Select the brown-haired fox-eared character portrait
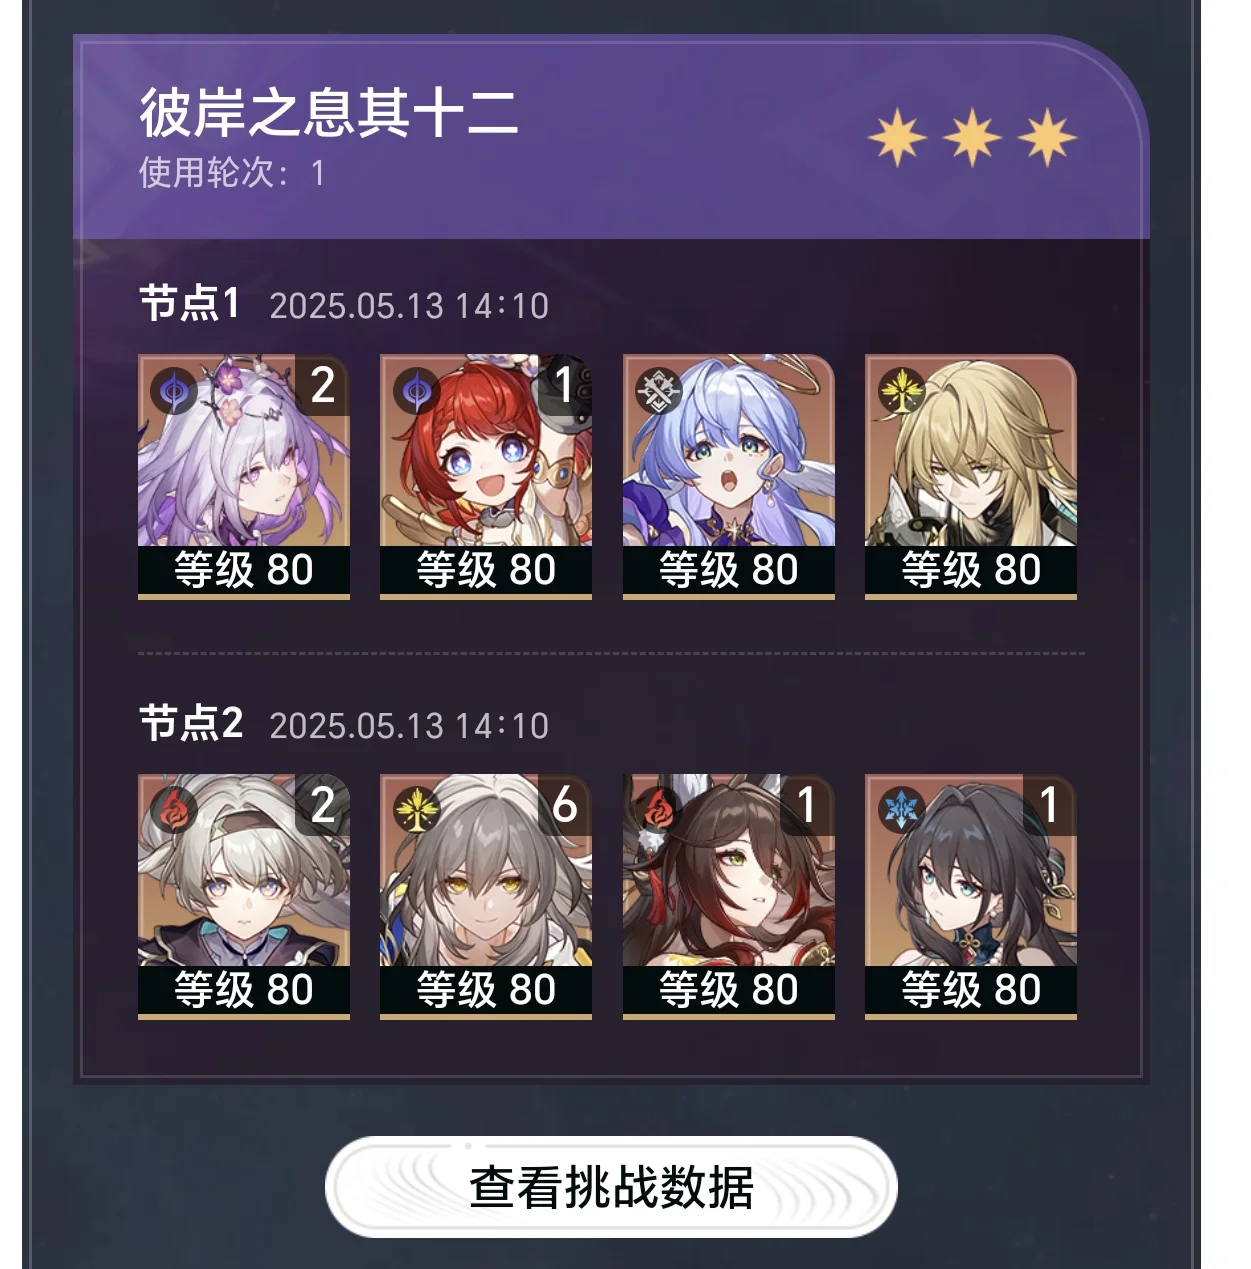 pyautogui.click(x=729, y=897)
